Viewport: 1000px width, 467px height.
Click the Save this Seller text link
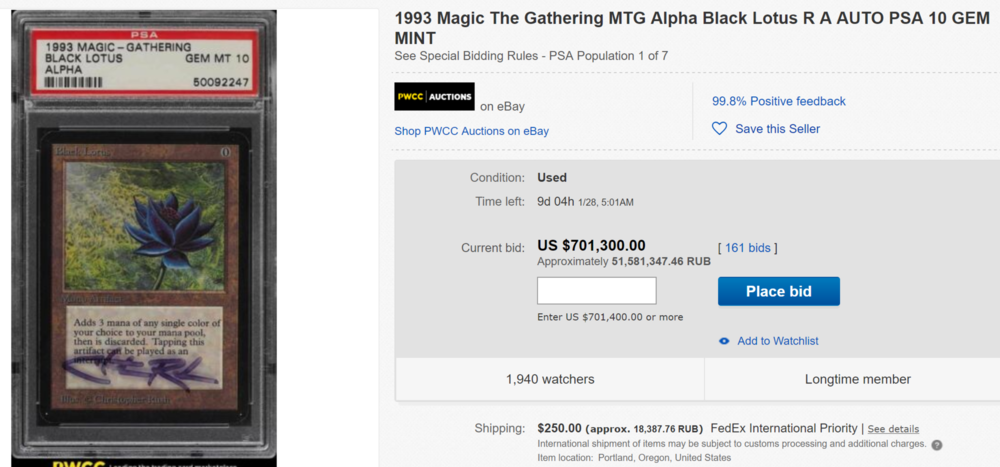(x=777, y=129)
